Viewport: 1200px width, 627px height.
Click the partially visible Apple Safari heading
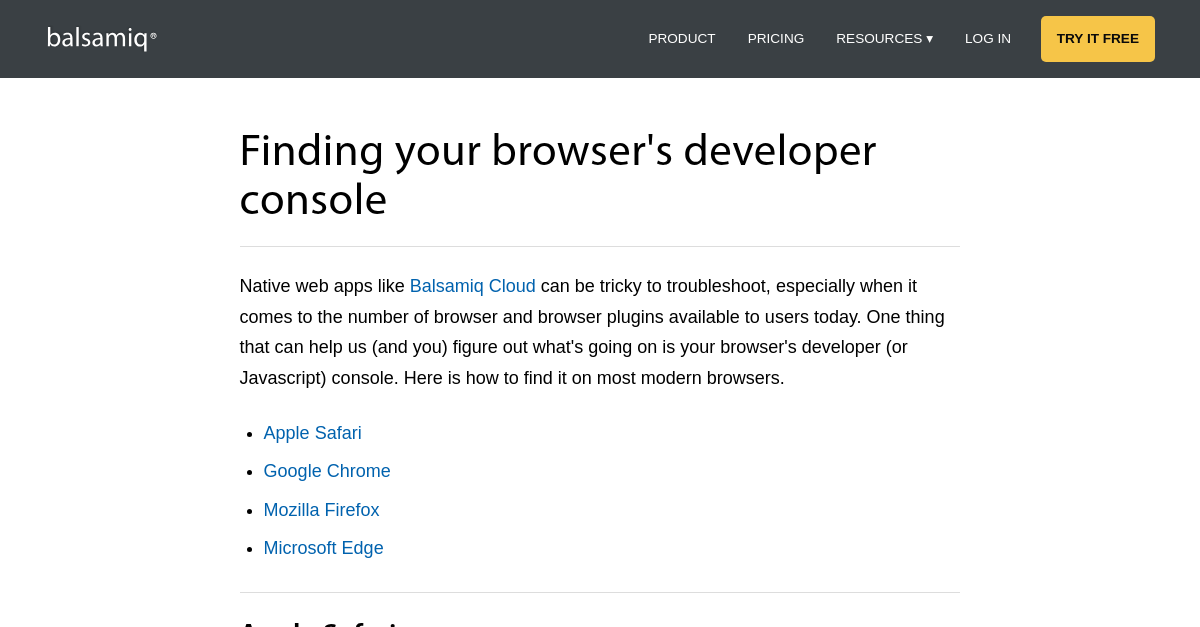point(320,624)
